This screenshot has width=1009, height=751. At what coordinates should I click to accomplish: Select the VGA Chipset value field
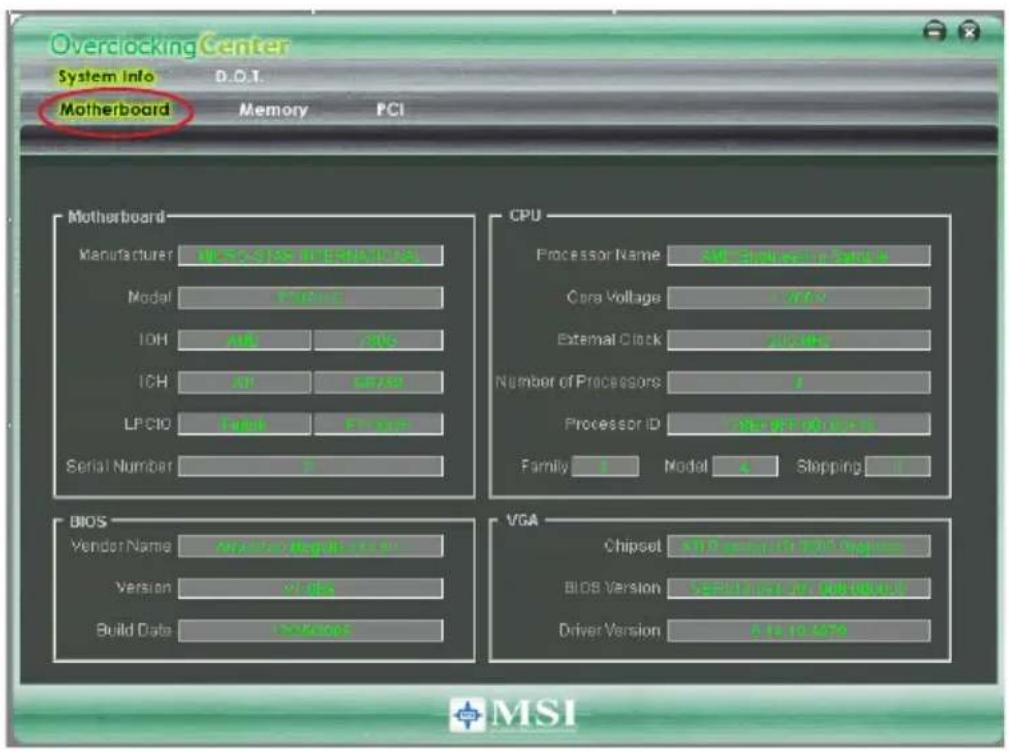(799, 546)
